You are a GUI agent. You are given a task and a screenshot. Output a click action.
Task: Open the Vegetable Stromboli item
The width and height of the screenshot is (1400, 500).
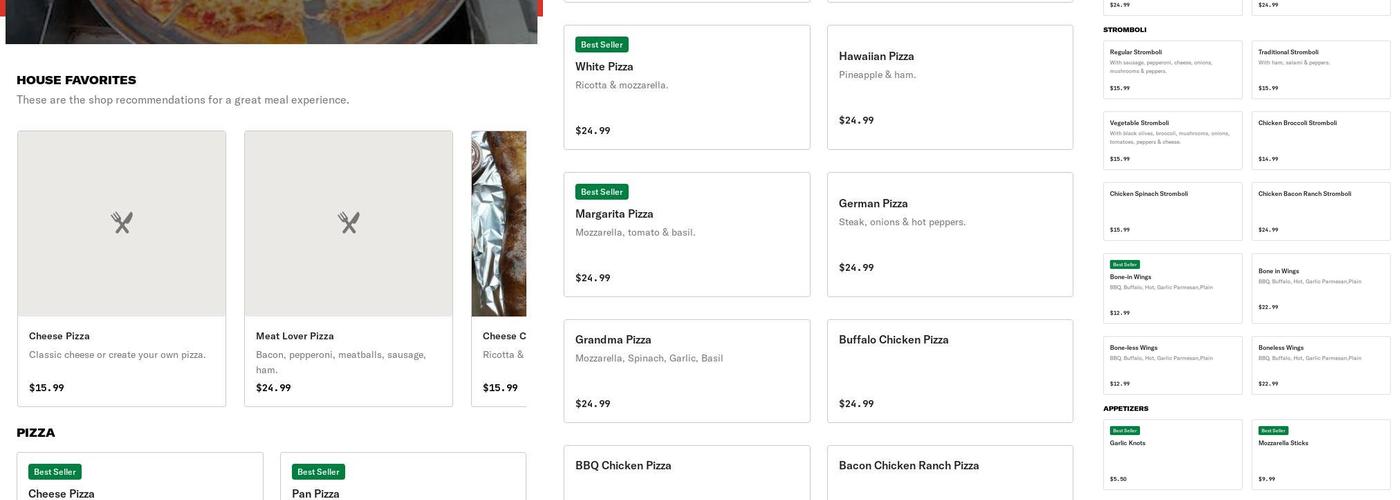pyautogui.click(x=1172, y=140)
